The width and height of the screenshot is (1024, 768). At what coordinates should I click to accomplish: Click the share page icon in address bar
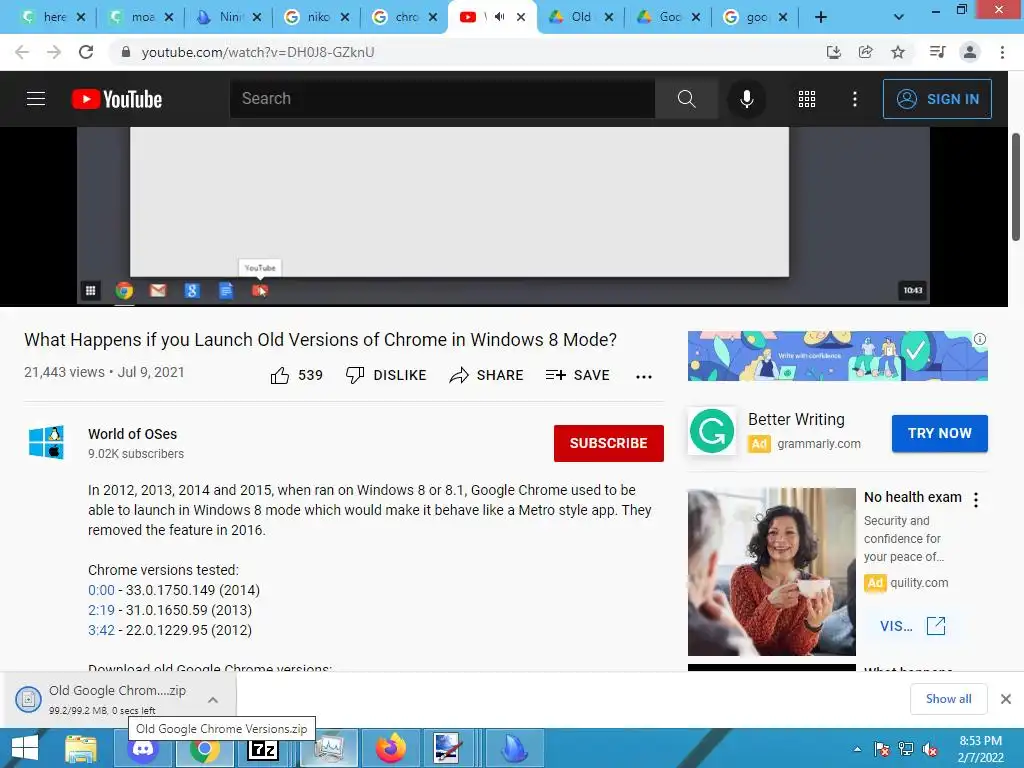click(865, 52)
